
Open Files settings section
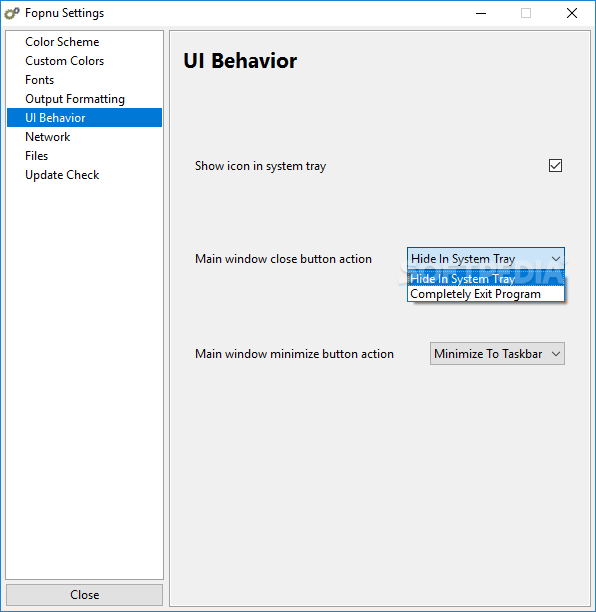click(x=84, y=156)
